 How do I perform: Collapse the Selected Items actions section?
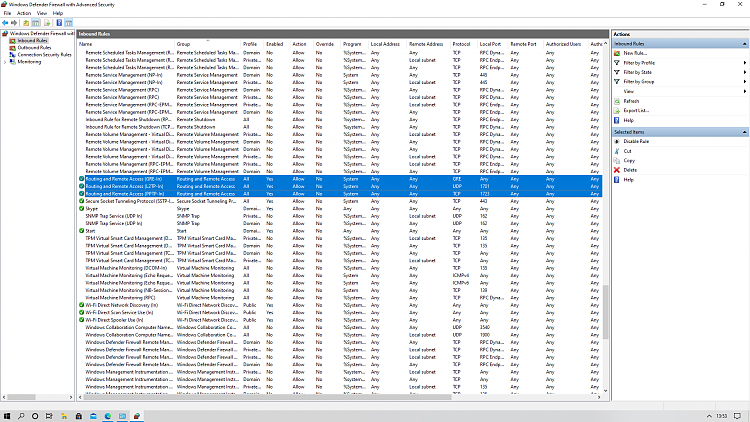click(744, 132)
